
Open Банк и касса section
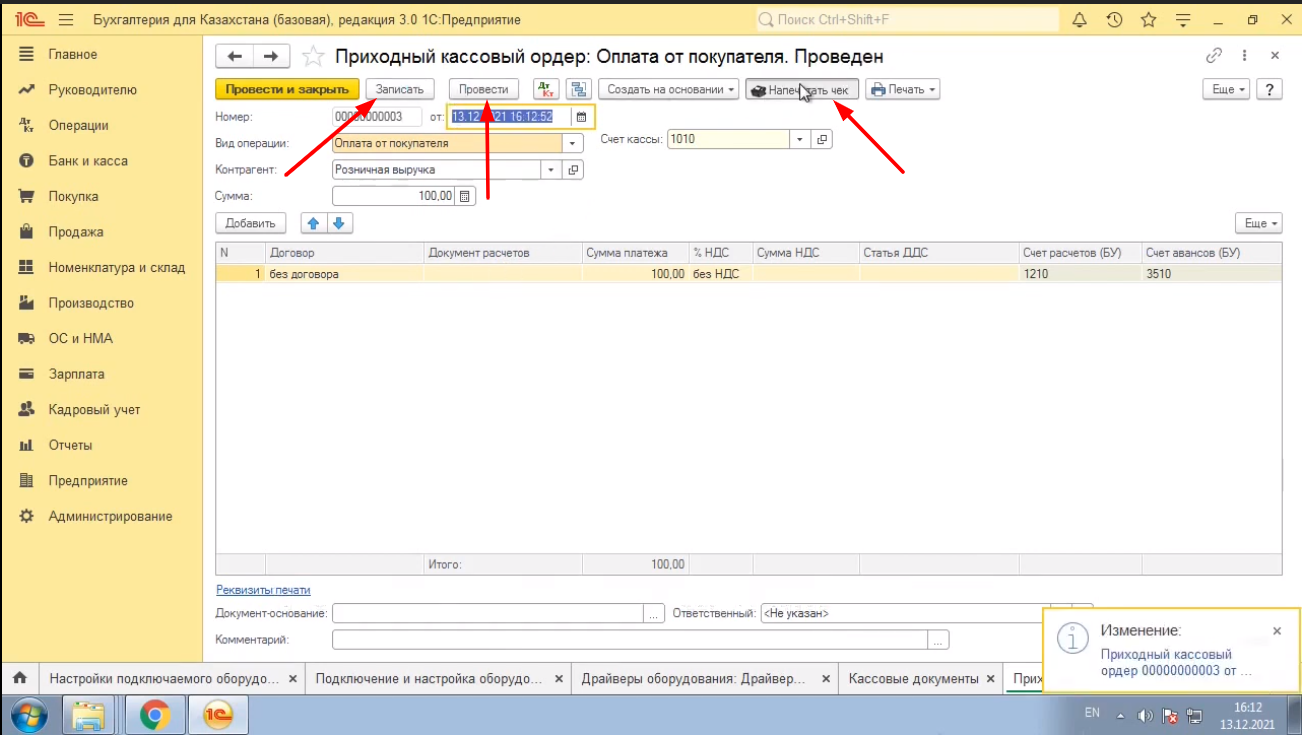pos(88,161)
